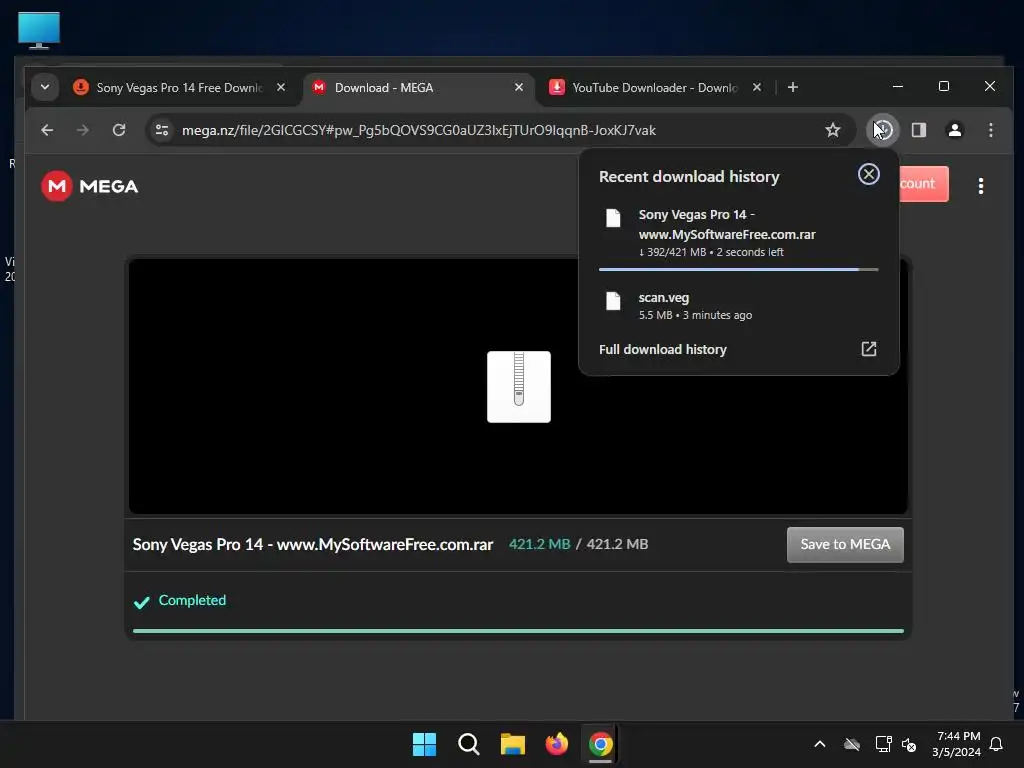The width and height of the screenshot is (1024, 768).
Task: Open network status tray icon
Action: [883, 744]
